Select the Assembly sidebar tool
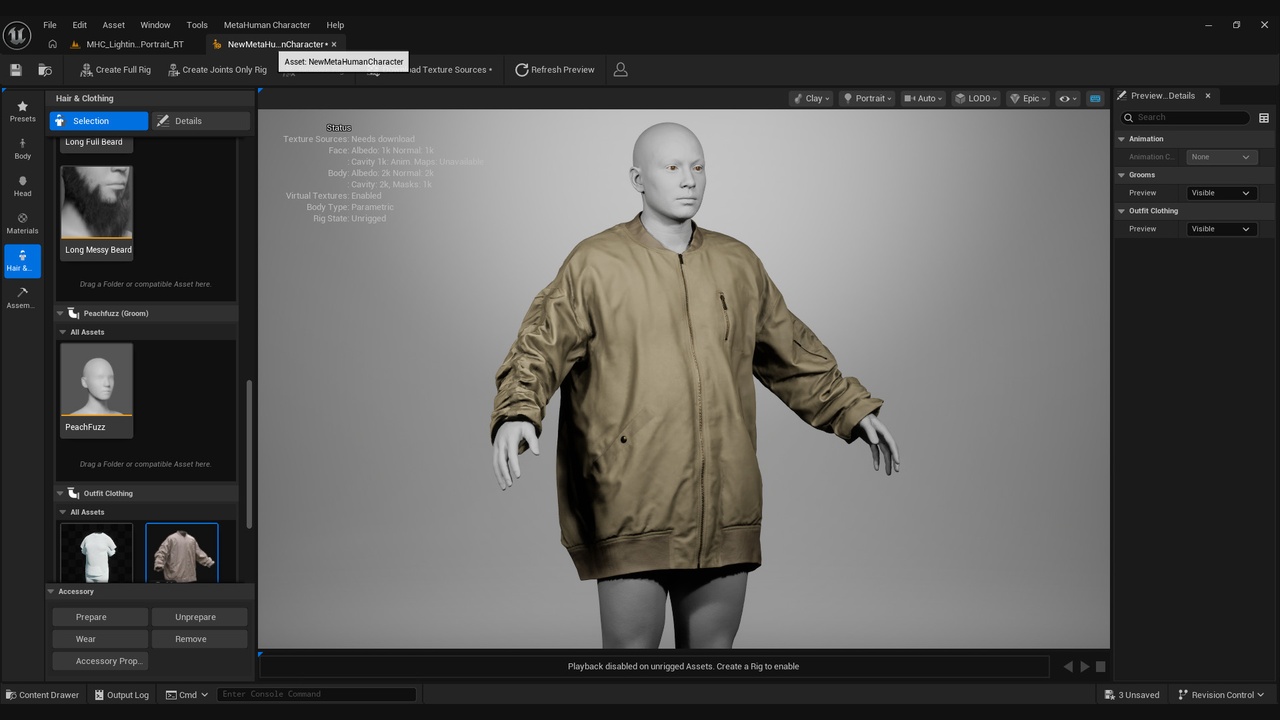The width and height of the screenshot is (1280, 720). pyautogui.click(x=22, y=298)
